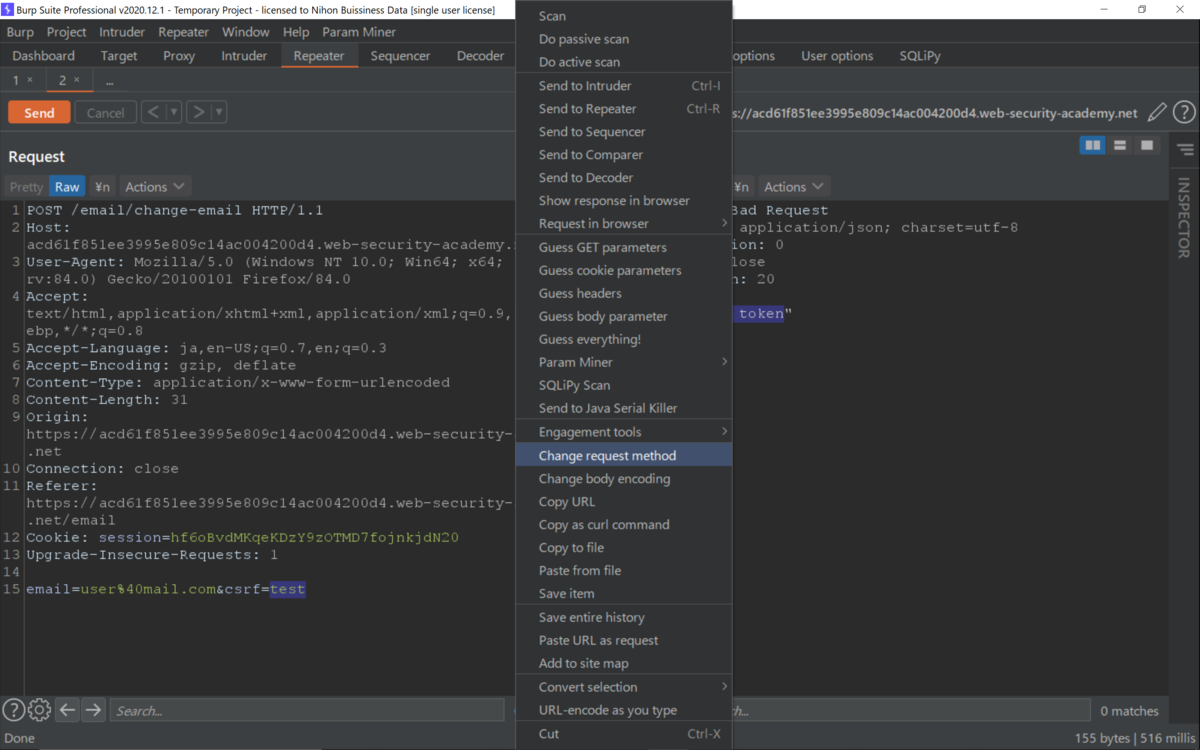Choose Change body encoding
1200x750 pixels.
pyautogui.click(x=623, y=478)
